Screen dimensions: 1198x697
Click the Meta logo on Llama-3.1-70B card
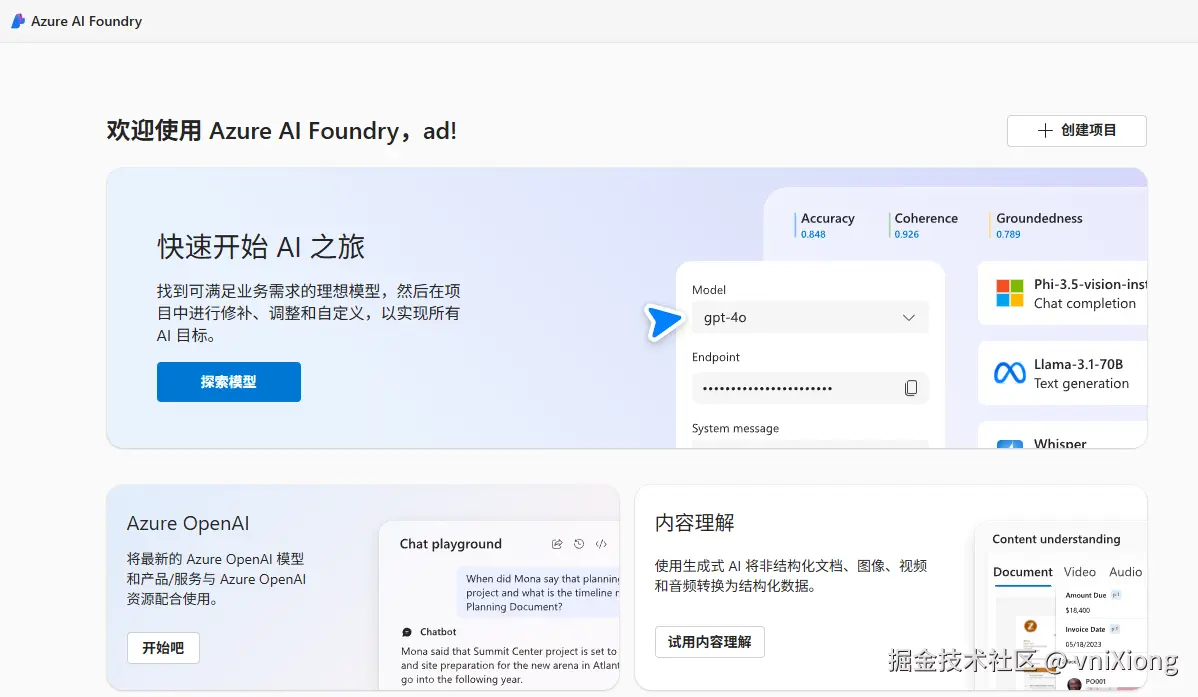1009,373
